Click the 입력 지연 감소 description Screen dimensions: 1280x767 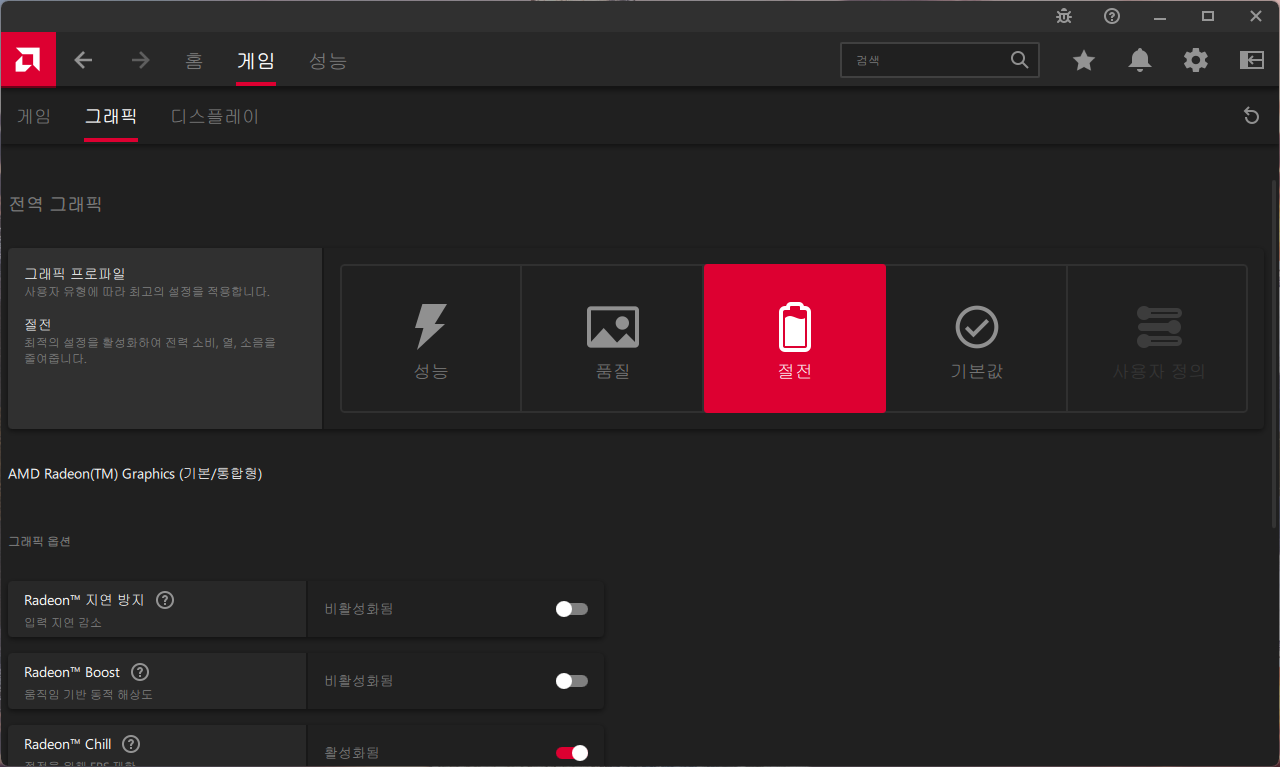click(63, 622)
